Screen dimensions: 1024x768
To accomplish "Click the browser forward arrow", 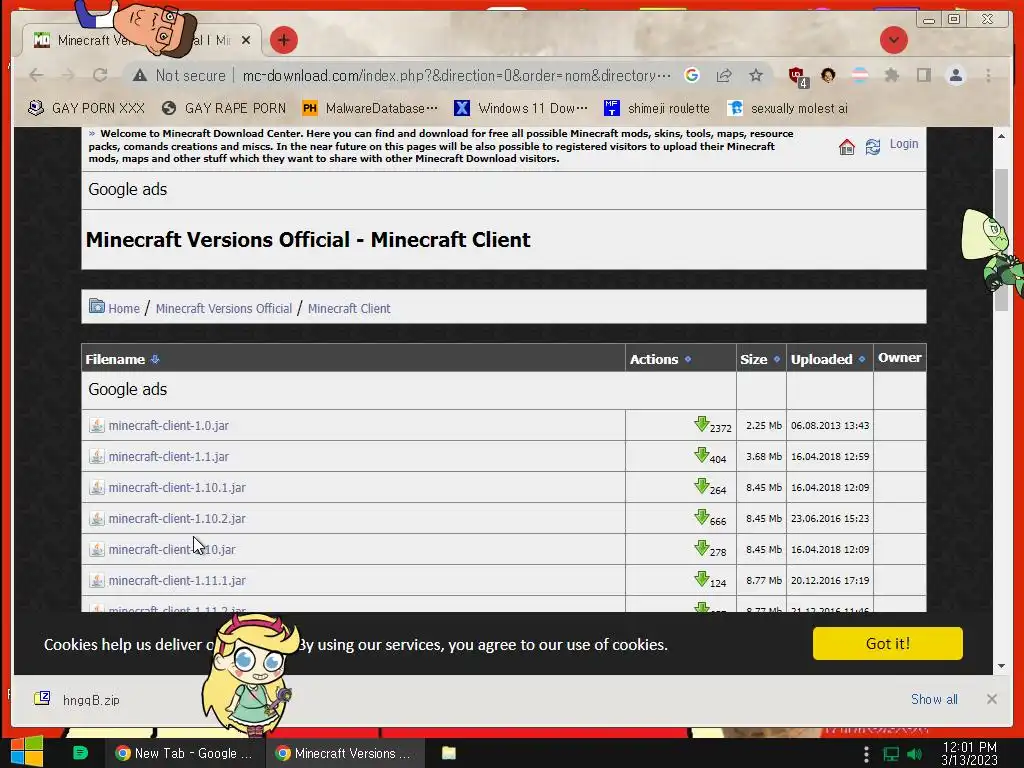I will (68, 76).
